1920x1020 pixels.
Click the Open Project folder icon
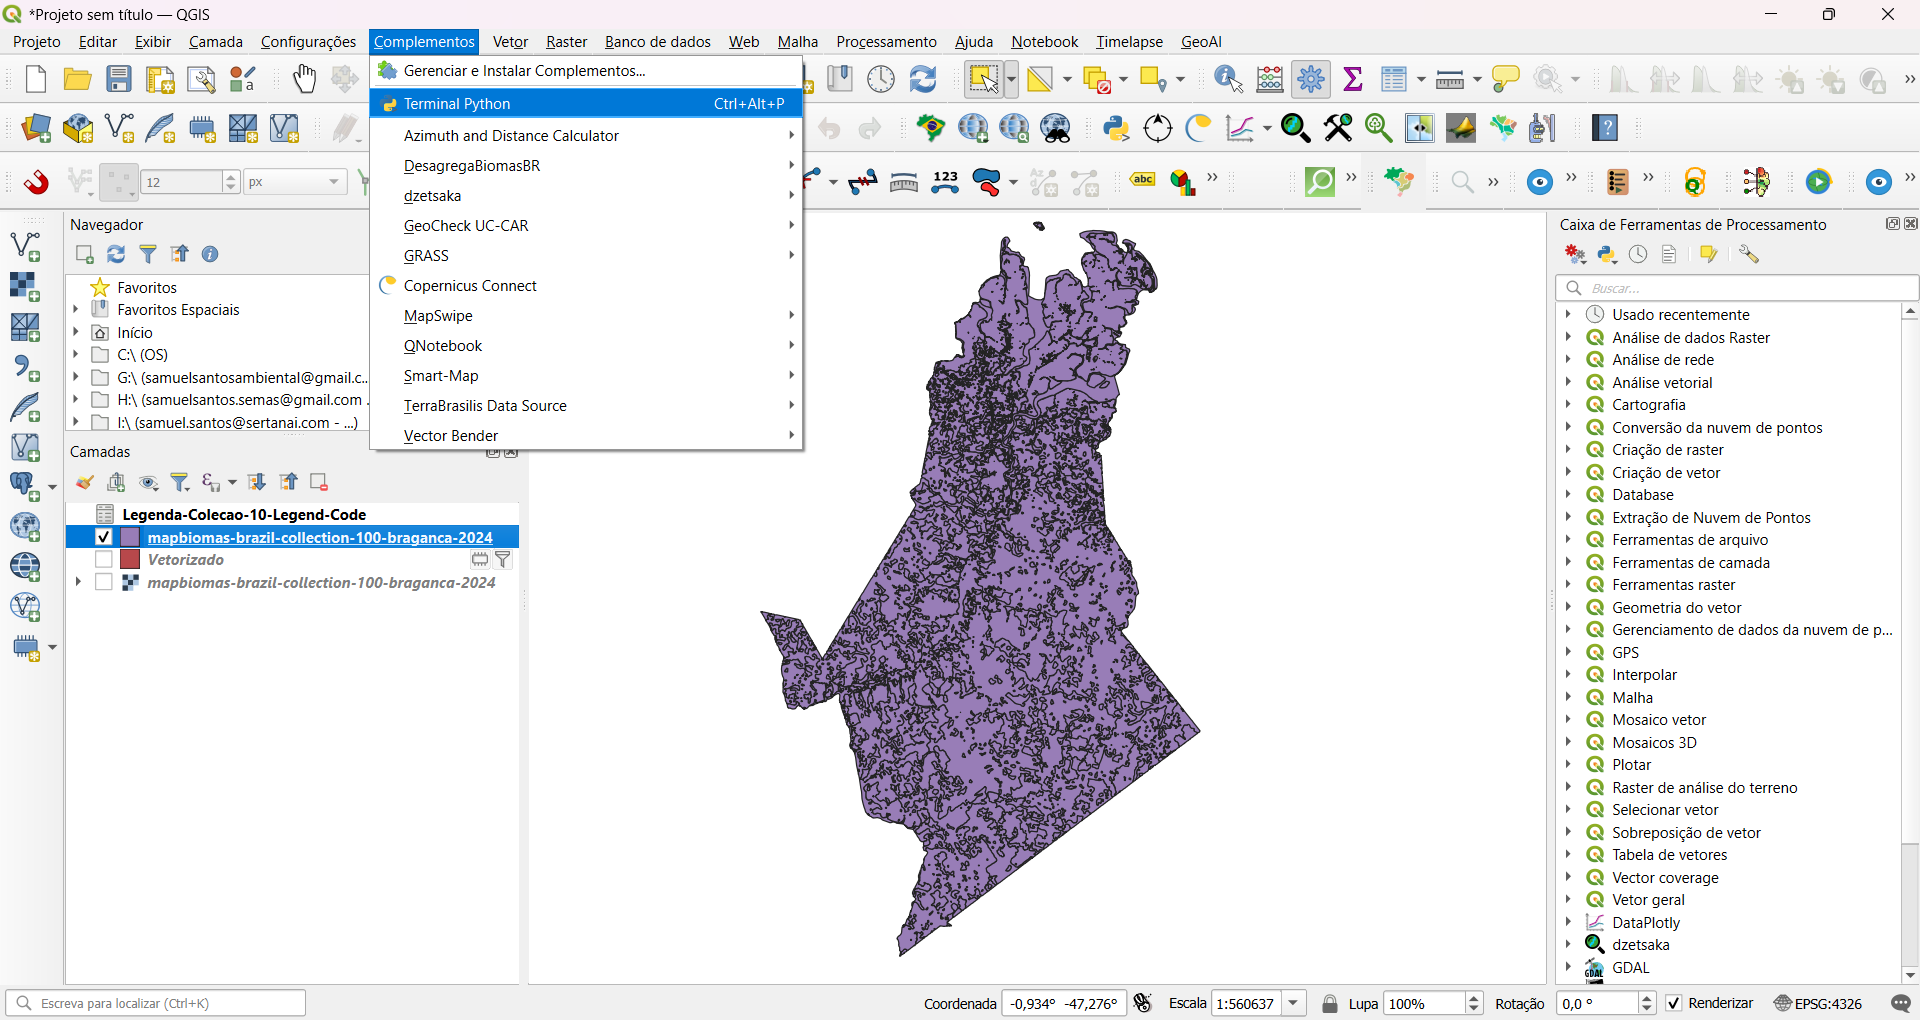pos(77,79)
